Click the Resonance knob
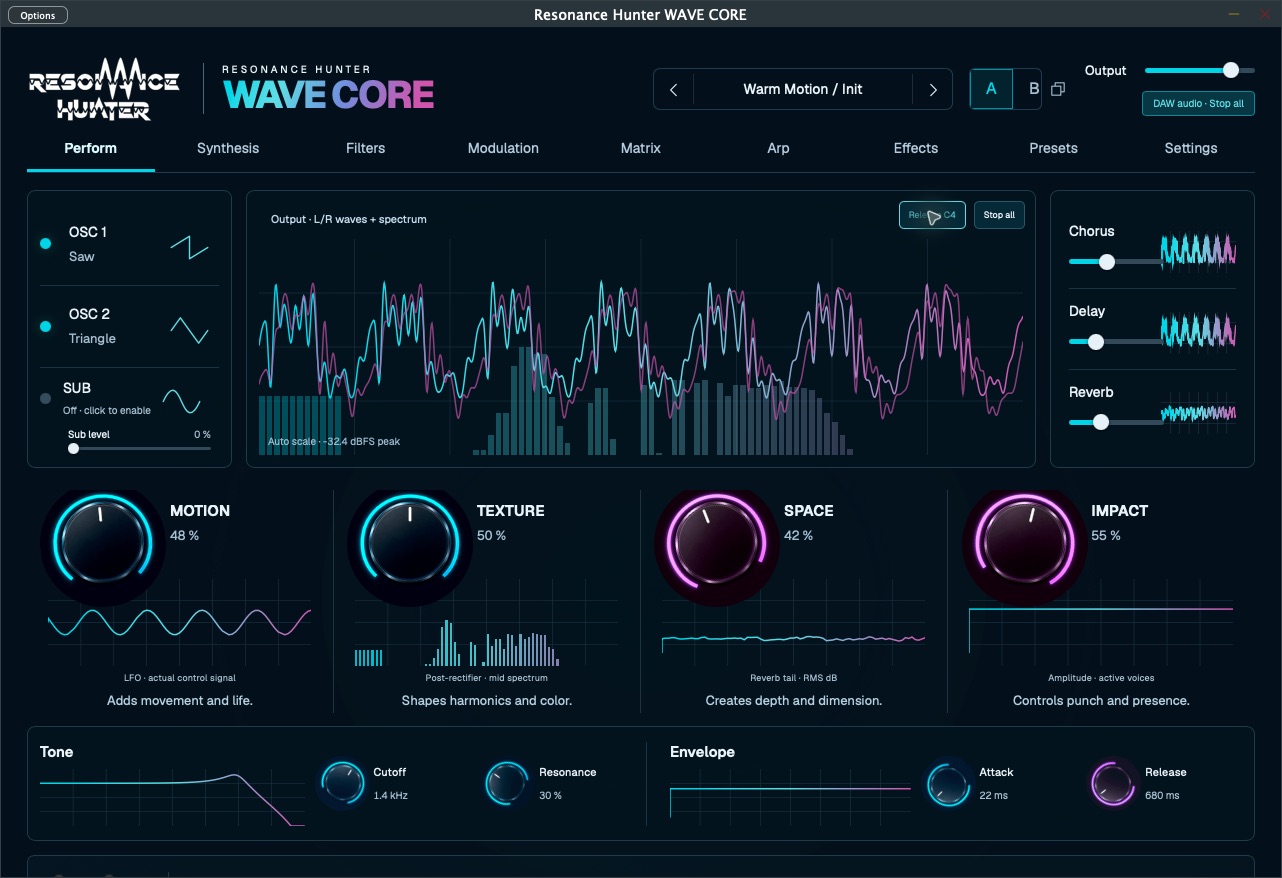The height and width of the screenshot is (878, 1282). point(507,784)
